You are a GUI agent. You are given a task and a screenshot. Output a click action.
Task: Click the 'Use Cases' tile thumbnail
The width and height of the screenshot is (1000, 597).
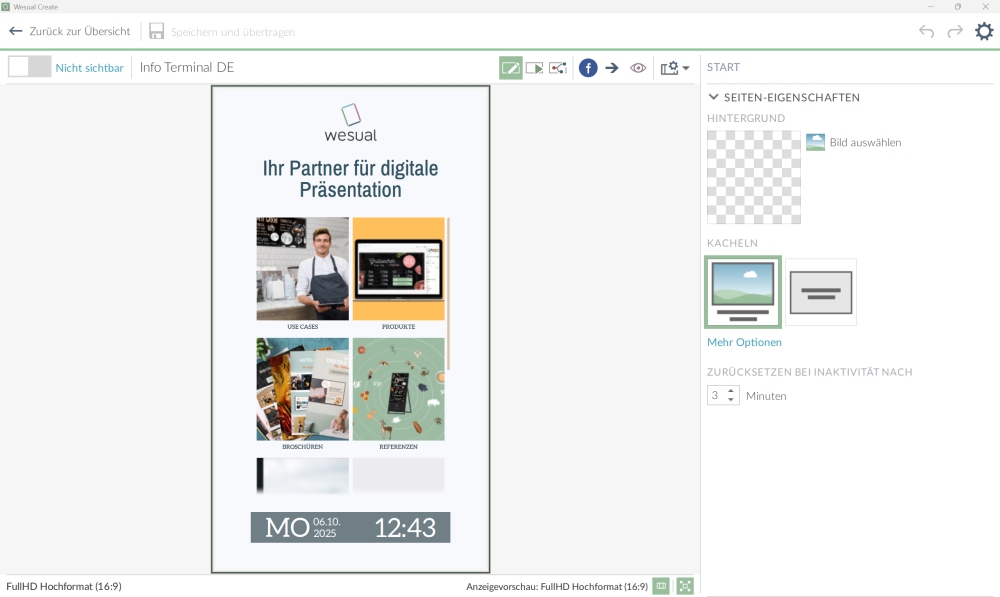pos(302,269)
